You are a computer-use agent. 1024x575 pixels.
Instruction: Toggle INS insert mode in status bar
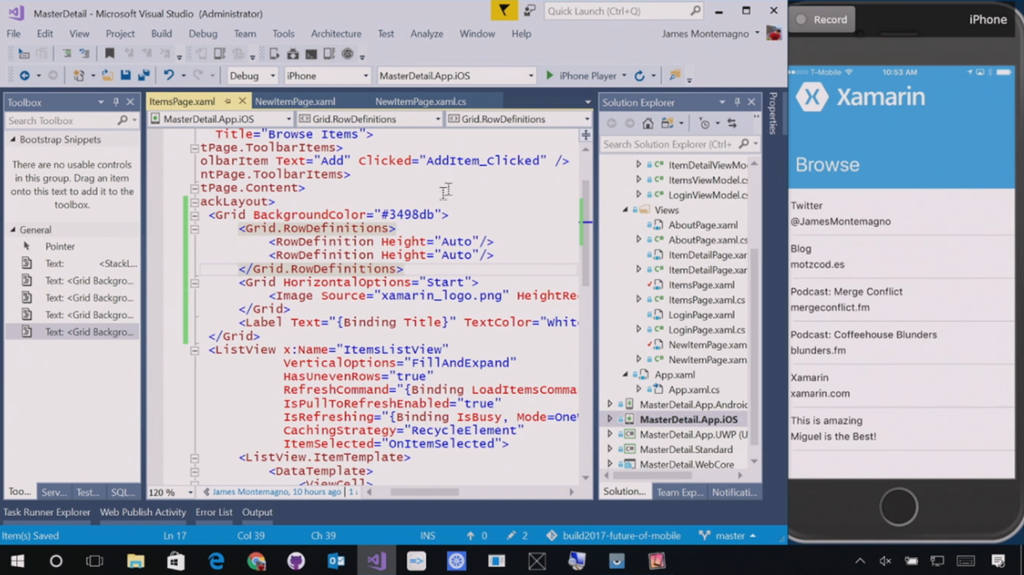pos(428,535)
